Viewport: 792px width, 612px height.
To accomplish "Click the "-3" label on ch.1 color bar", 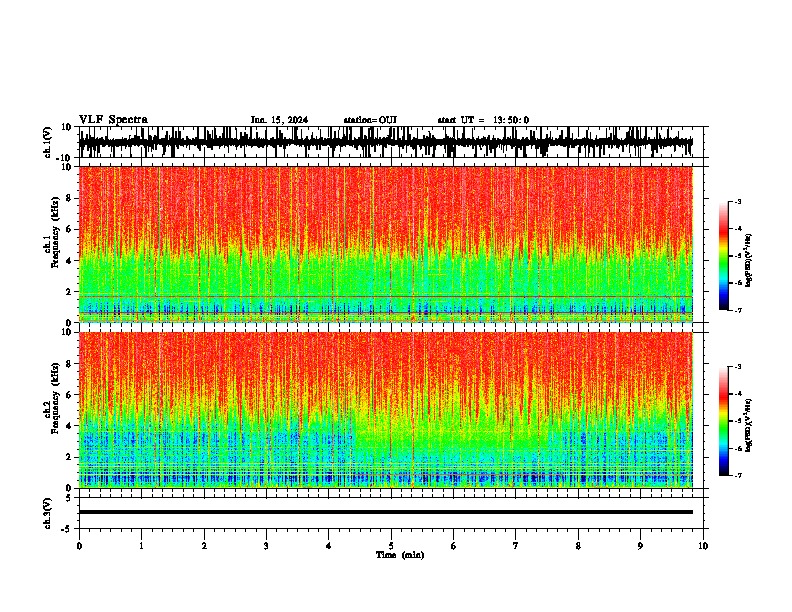I will coord(738,201).
